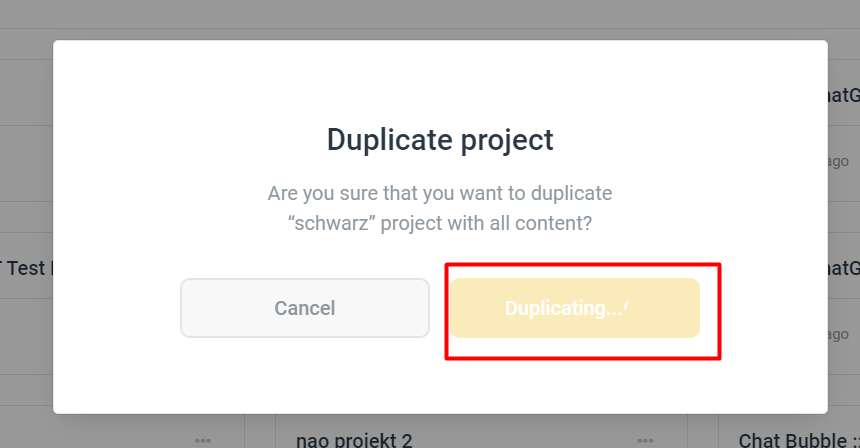Click lower "ago" timestamp behind dialog edge
The height and width of the screenshot is (448, 860).
(838, 334)
